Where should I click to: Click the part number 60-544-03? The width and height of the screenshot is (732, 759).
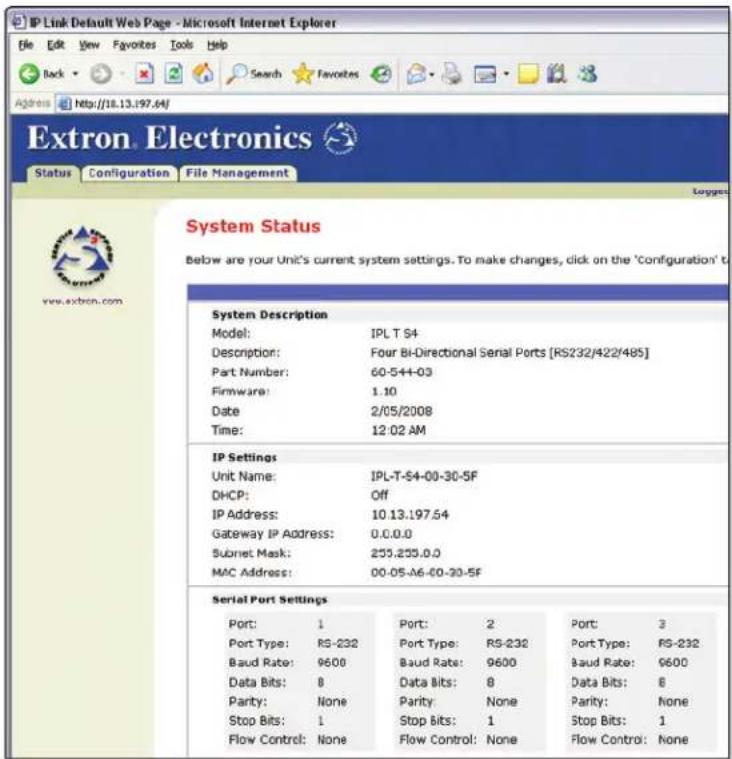(x=401, y=372)
